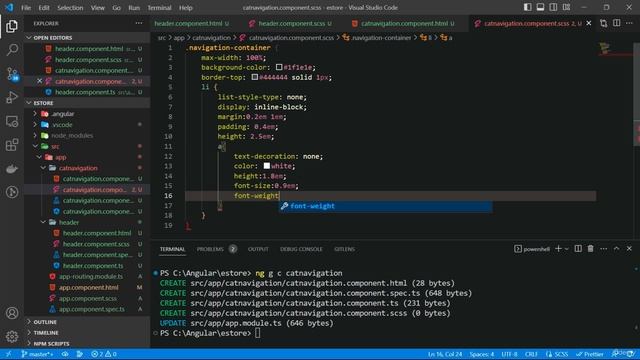Click the new terminal plus icon
640x360 pixels.
point(558,249)
